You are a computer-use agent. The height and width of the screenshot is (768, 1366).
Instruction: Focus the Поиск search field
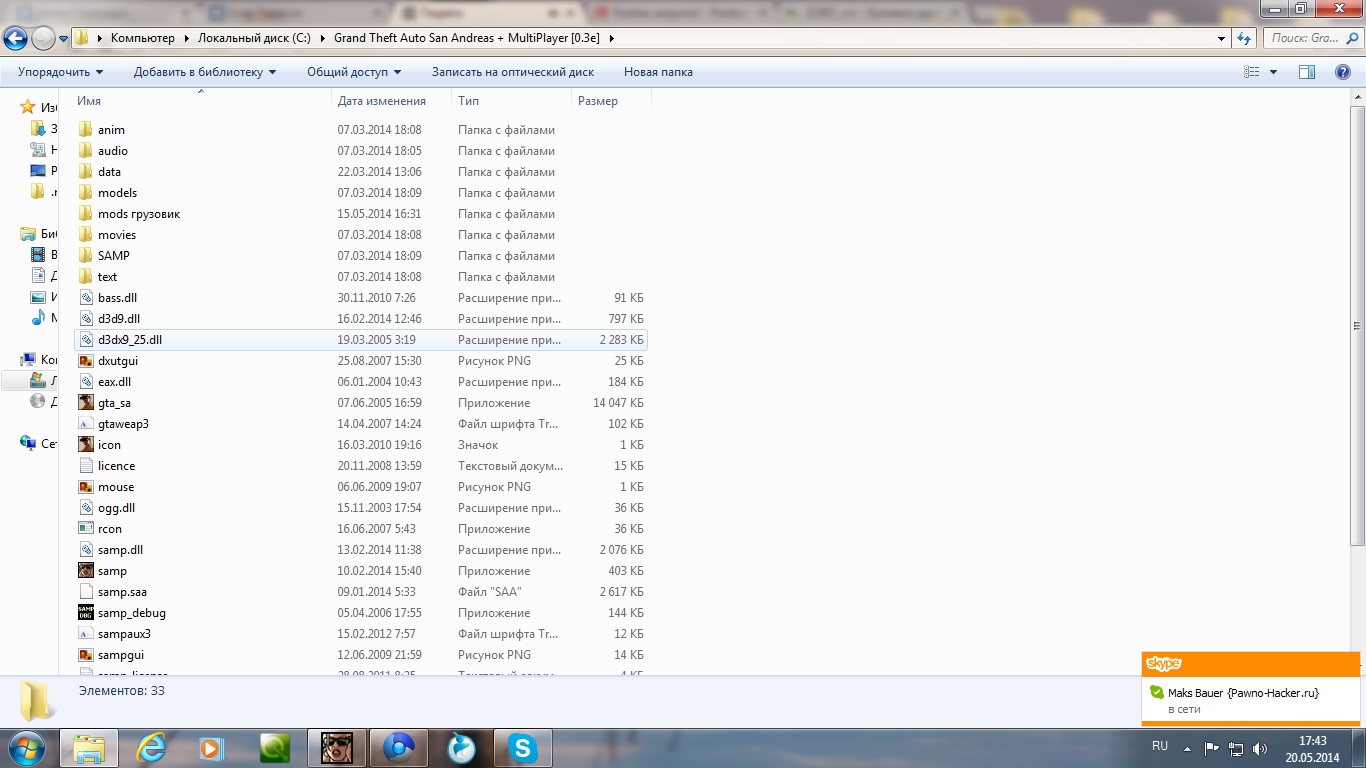1312,38
